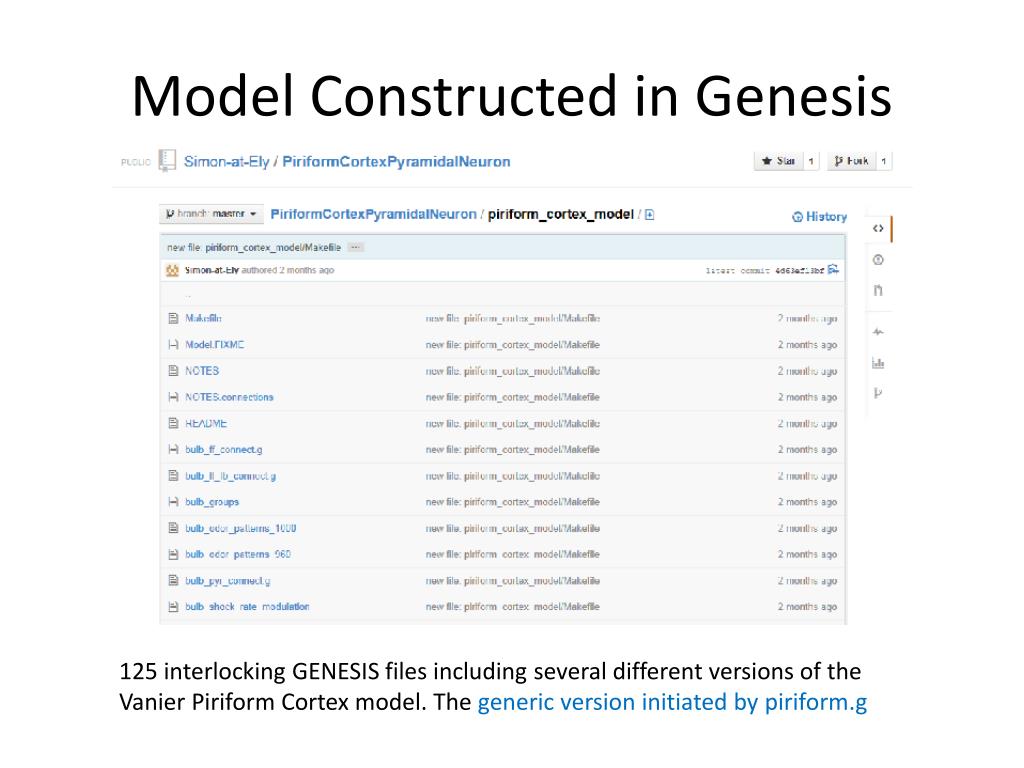
Task: Open the Pull requests sidebar icon
Action: [878, 291]
